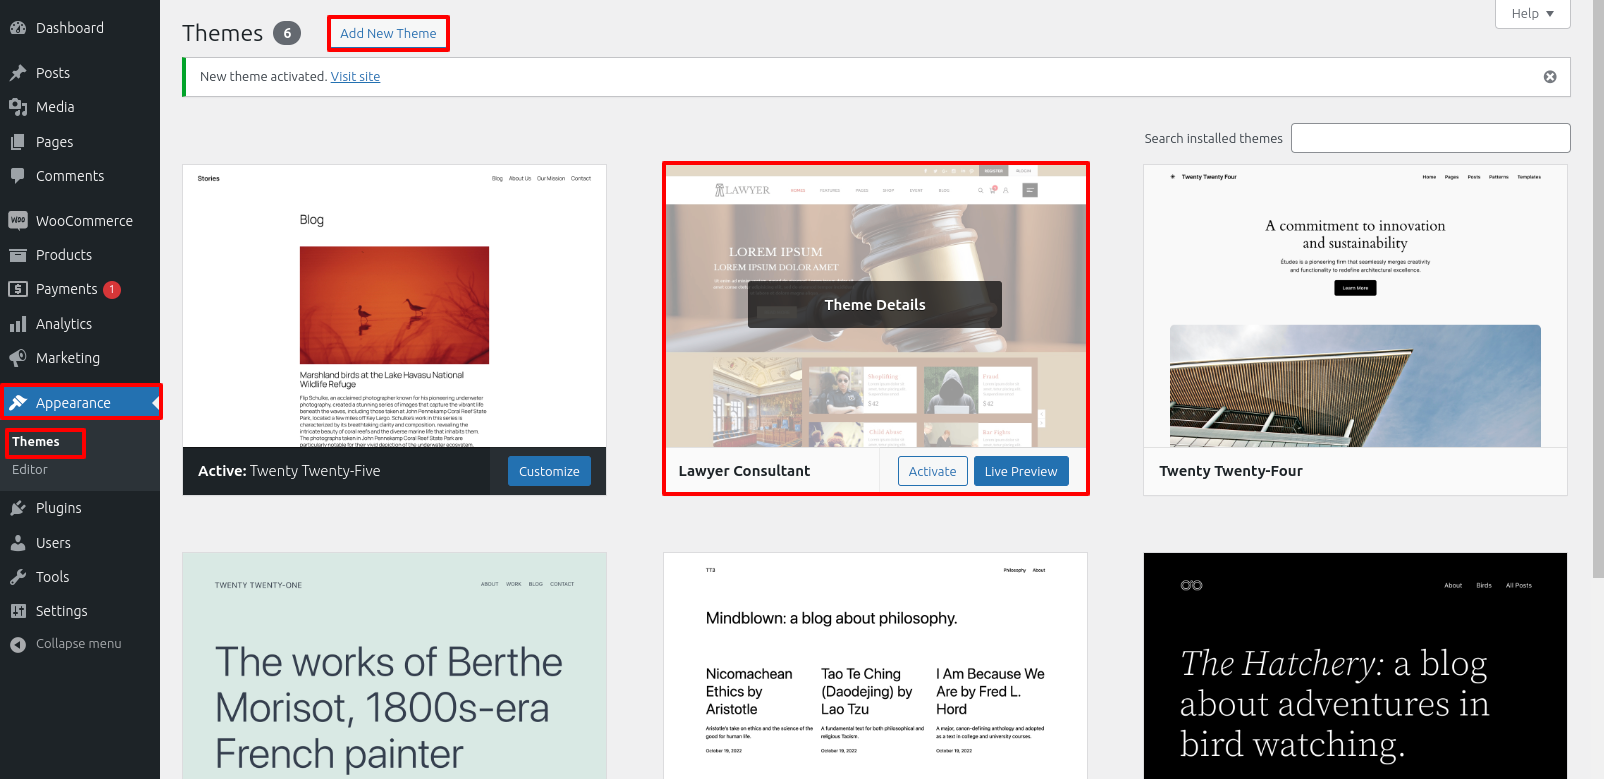Click the Add New Theme button
This screenshot has height=779, width=1604.
coord(388,33)
